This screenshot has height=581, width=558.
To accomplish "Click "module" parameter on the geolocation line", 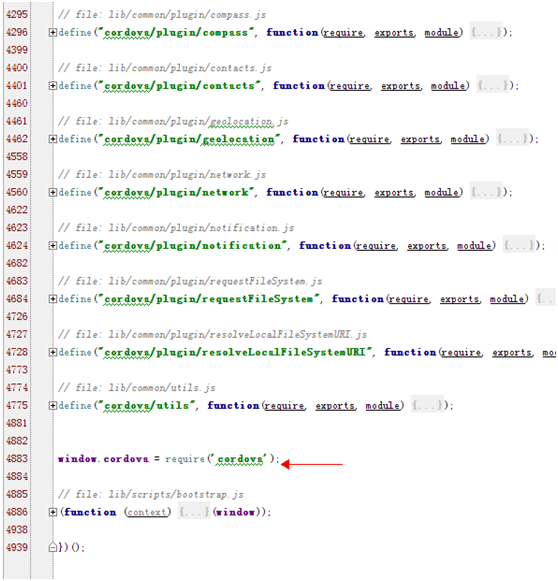I will (467, 140).
